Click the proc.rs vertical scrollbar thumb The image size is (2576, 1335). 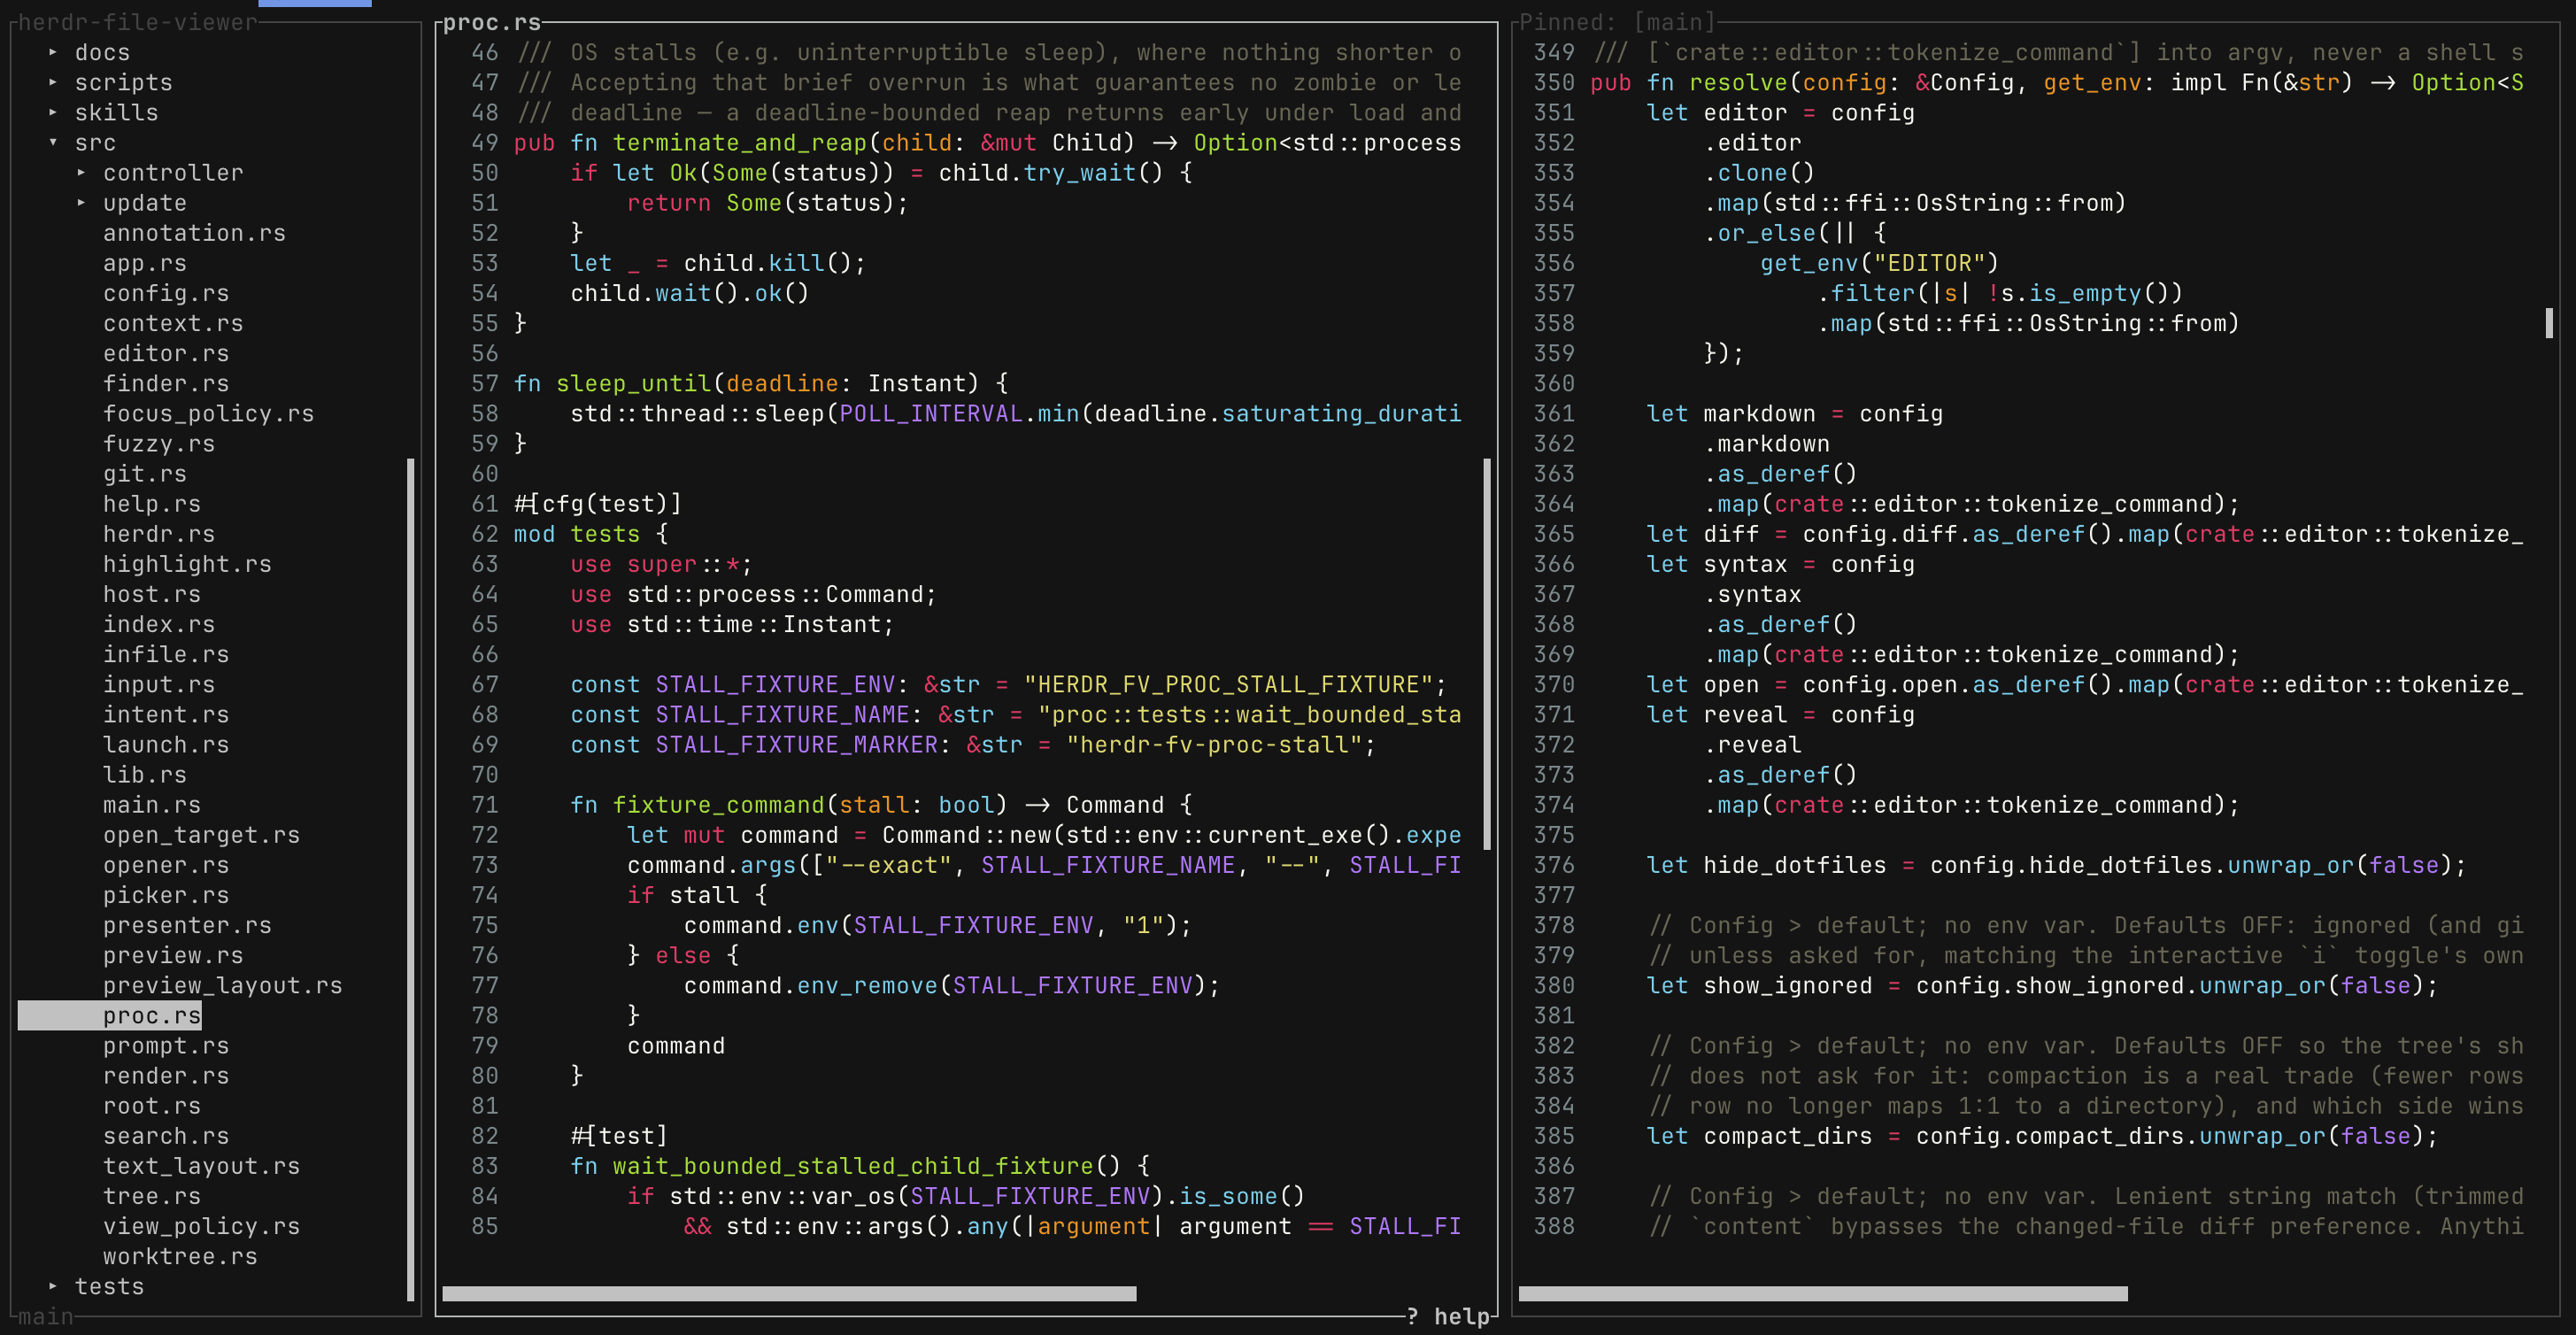point(1487,654)
